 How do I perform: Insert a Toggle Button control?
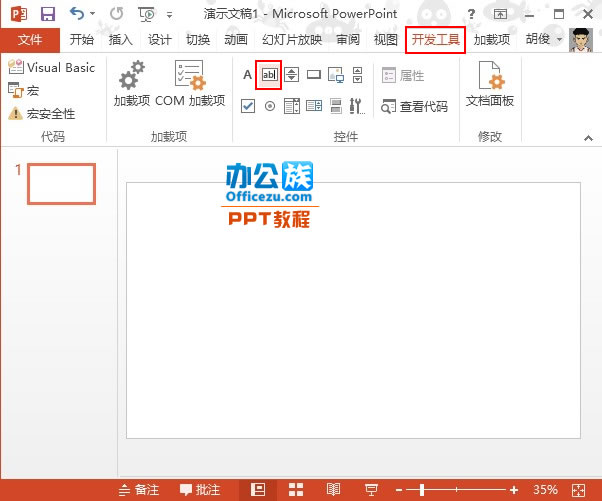coord(336,106)
